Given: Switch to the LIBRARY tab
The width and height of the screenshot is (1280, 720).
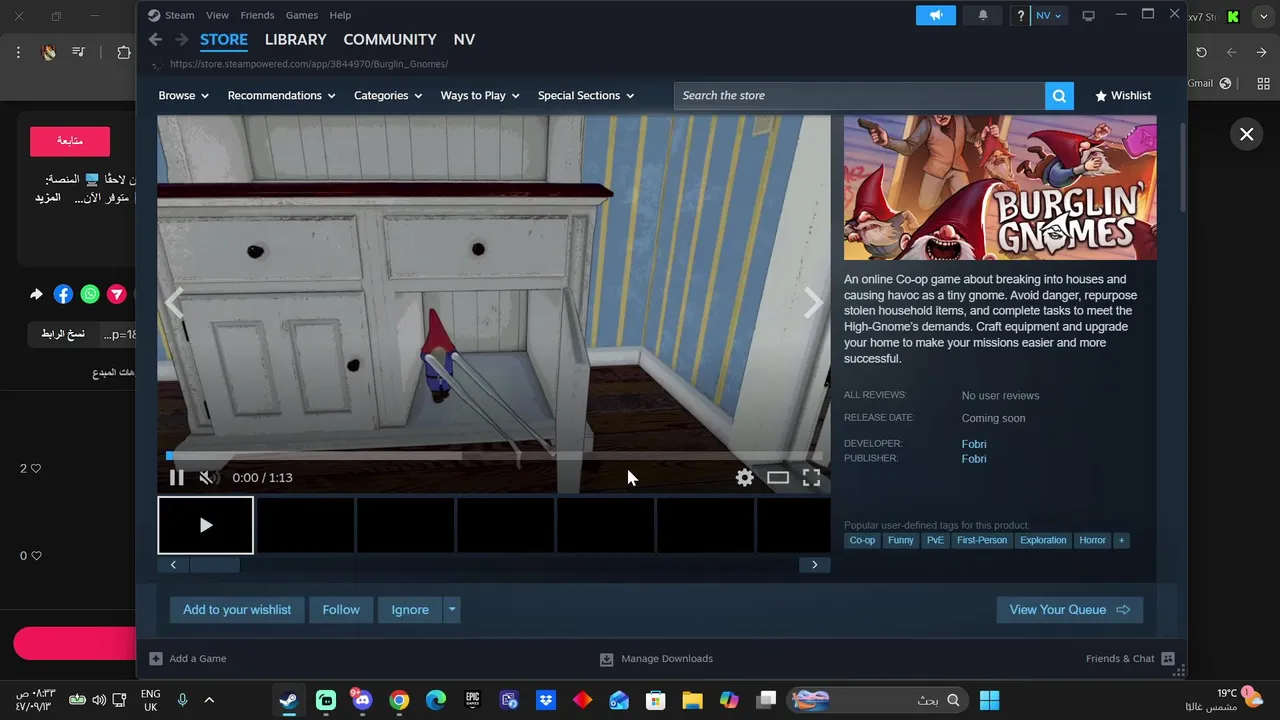Looking at the screenshot, I should (295, 39).
